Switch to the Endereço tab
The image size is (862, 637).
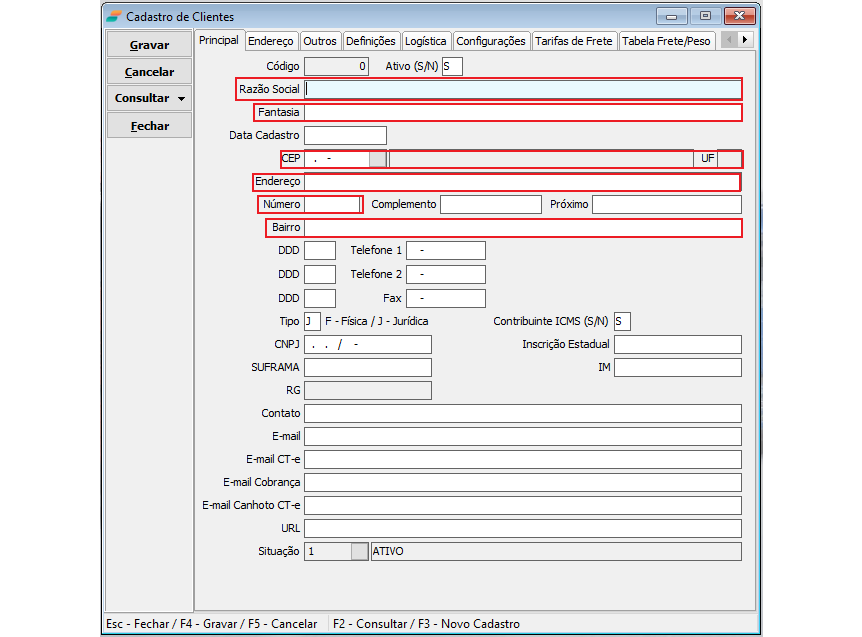pos(271,41)
